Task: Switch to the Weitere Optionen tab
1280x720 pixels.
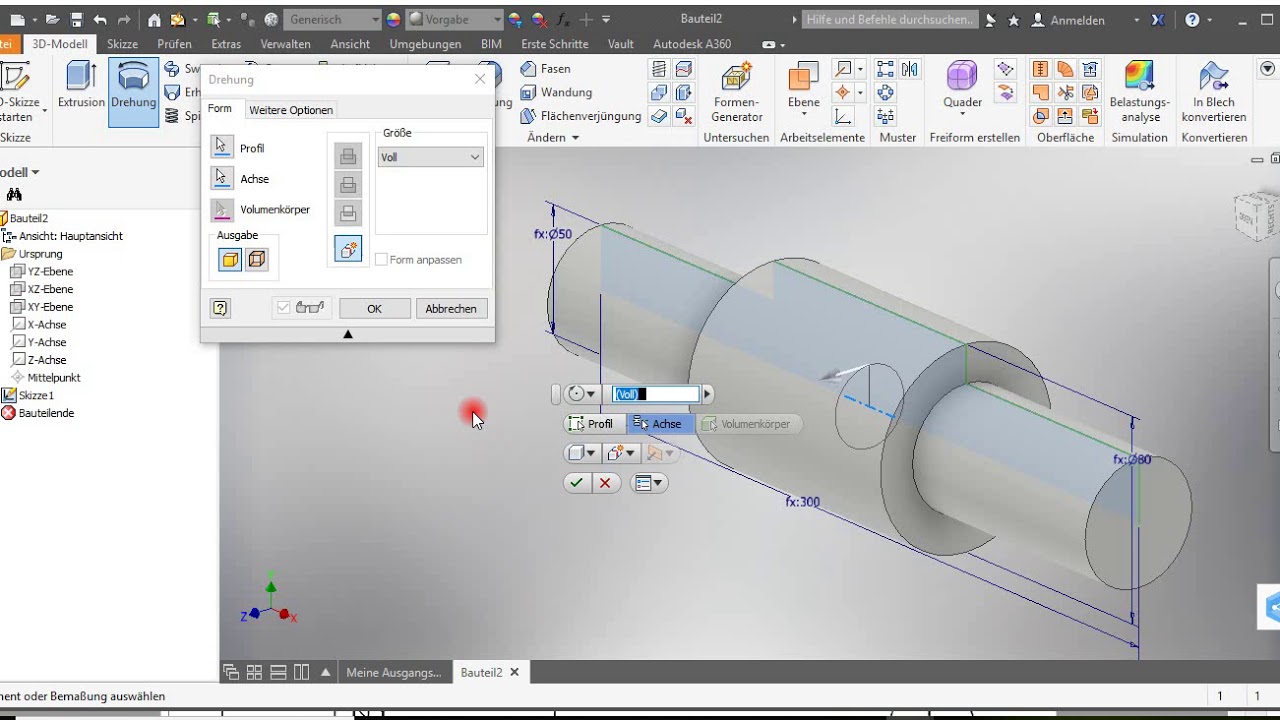Action: click(291, 110)
